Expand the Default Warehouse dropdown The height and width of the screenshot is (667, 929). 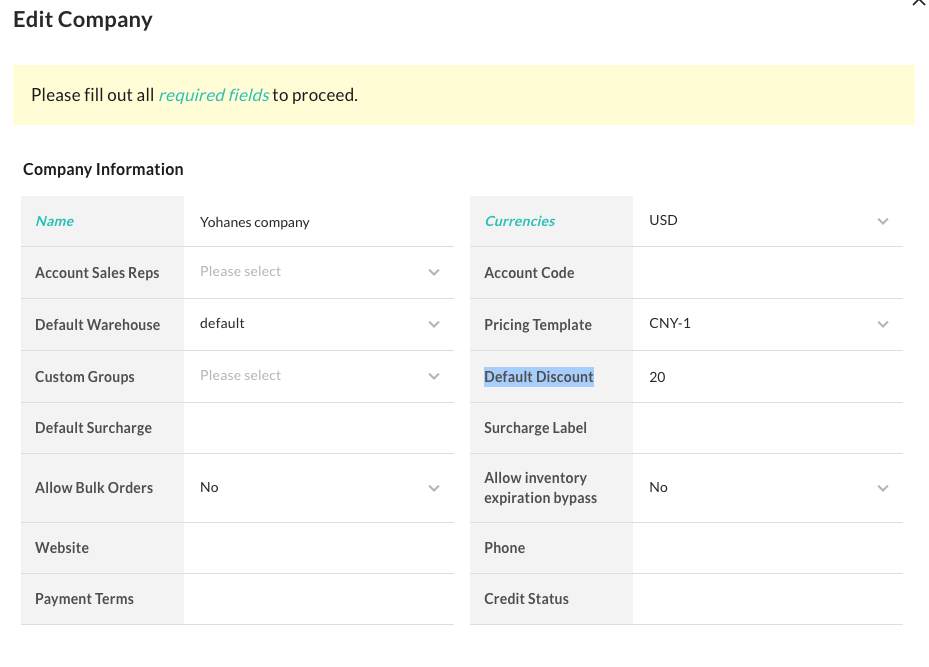[x=318, y=324]
